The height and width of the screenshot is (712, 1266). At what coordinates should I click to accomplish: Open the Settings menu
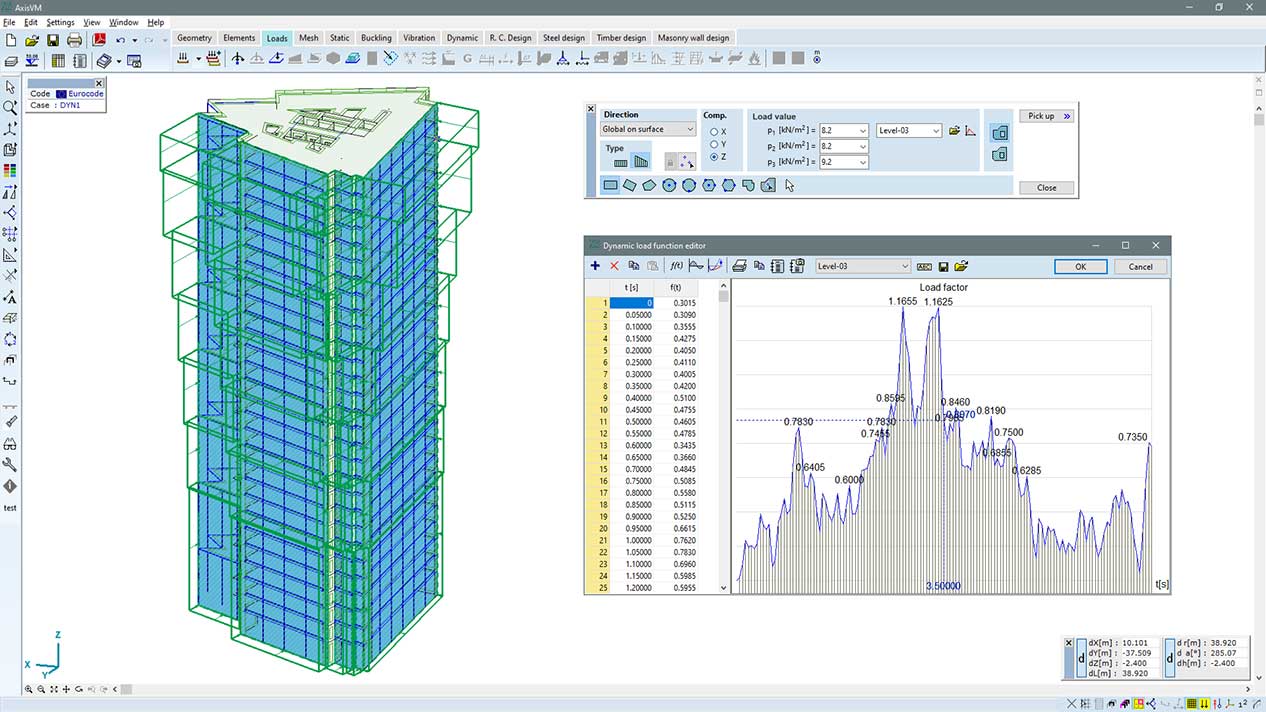[x=60, y=22]
